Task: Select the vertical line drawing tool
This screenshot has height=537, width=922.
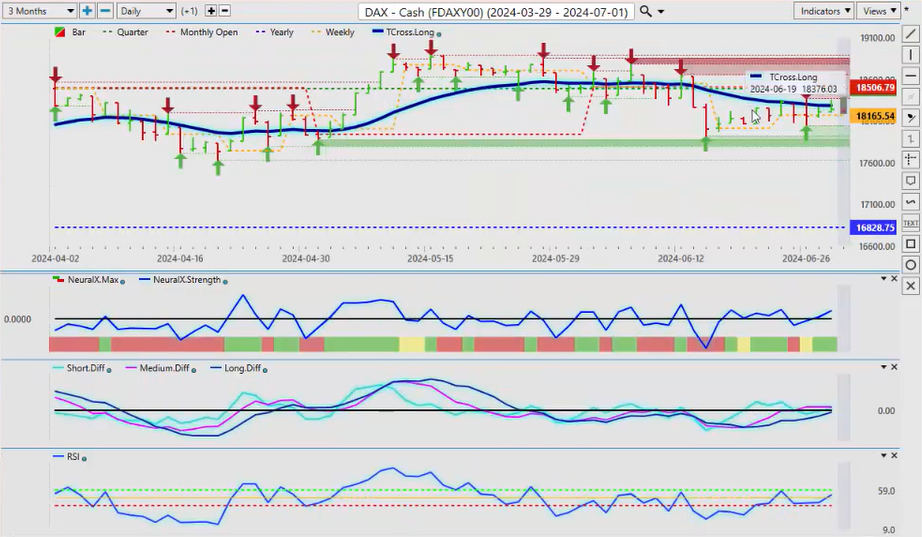Action: (x=911, y=55)
